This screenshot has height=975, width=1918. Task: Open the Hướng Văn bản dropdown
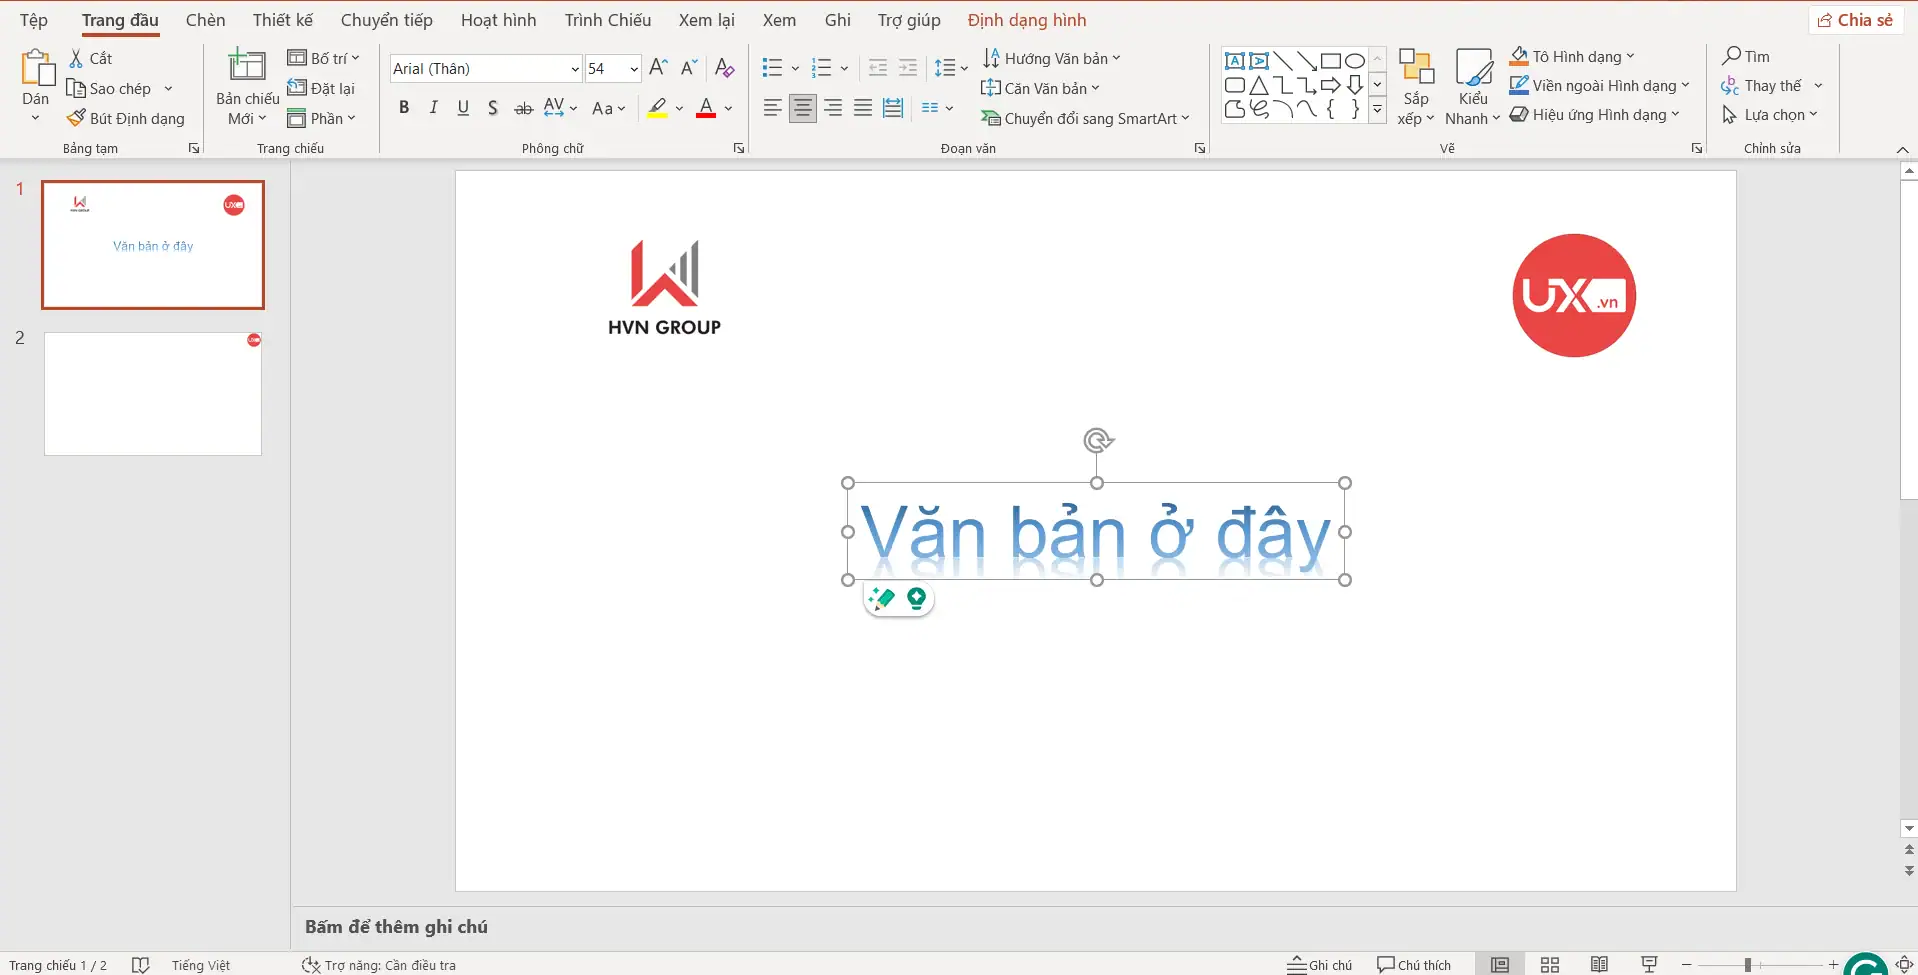click(1052, 57)
